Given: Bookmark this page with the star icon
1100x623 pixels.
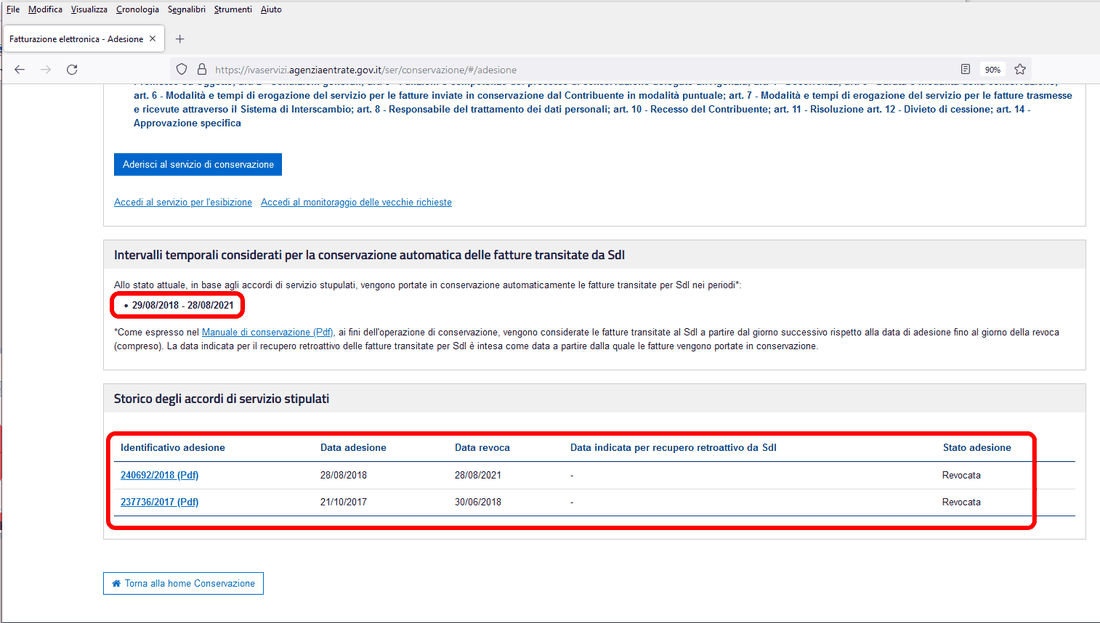Looking at the screenshot, I should pos(1020,69).
